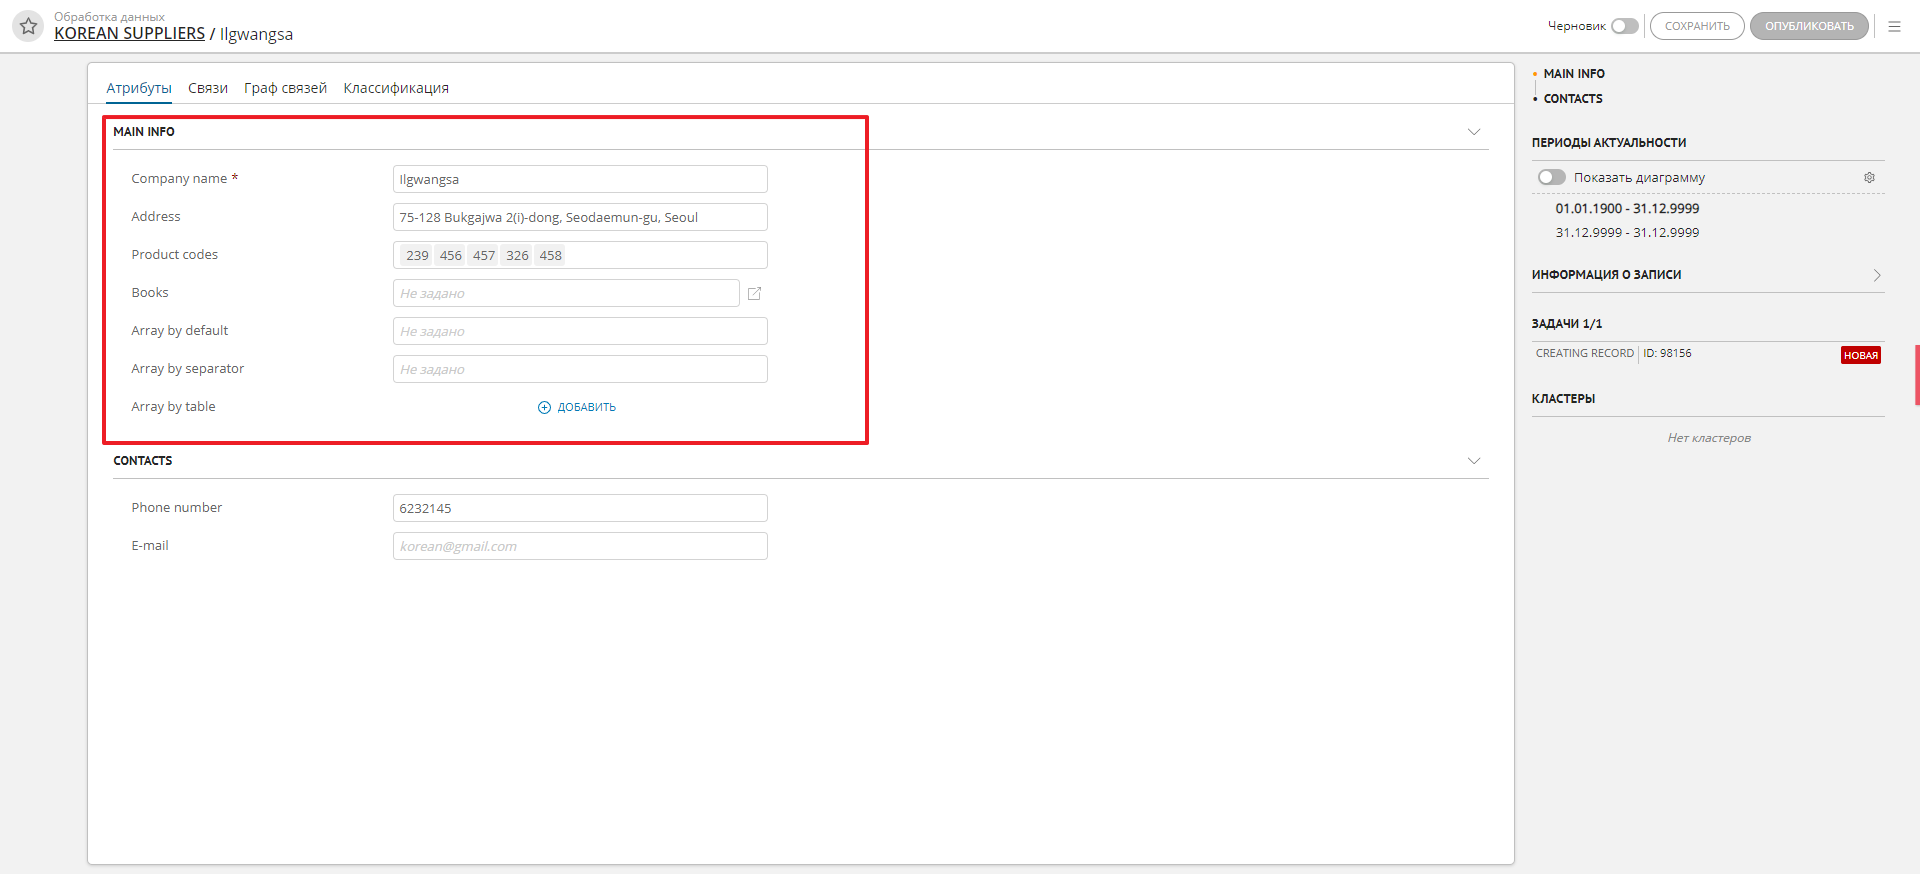1920x874 pixels.
Task: Click the red НОВАЯ task badge
Action: click(x=1860, y=355)
